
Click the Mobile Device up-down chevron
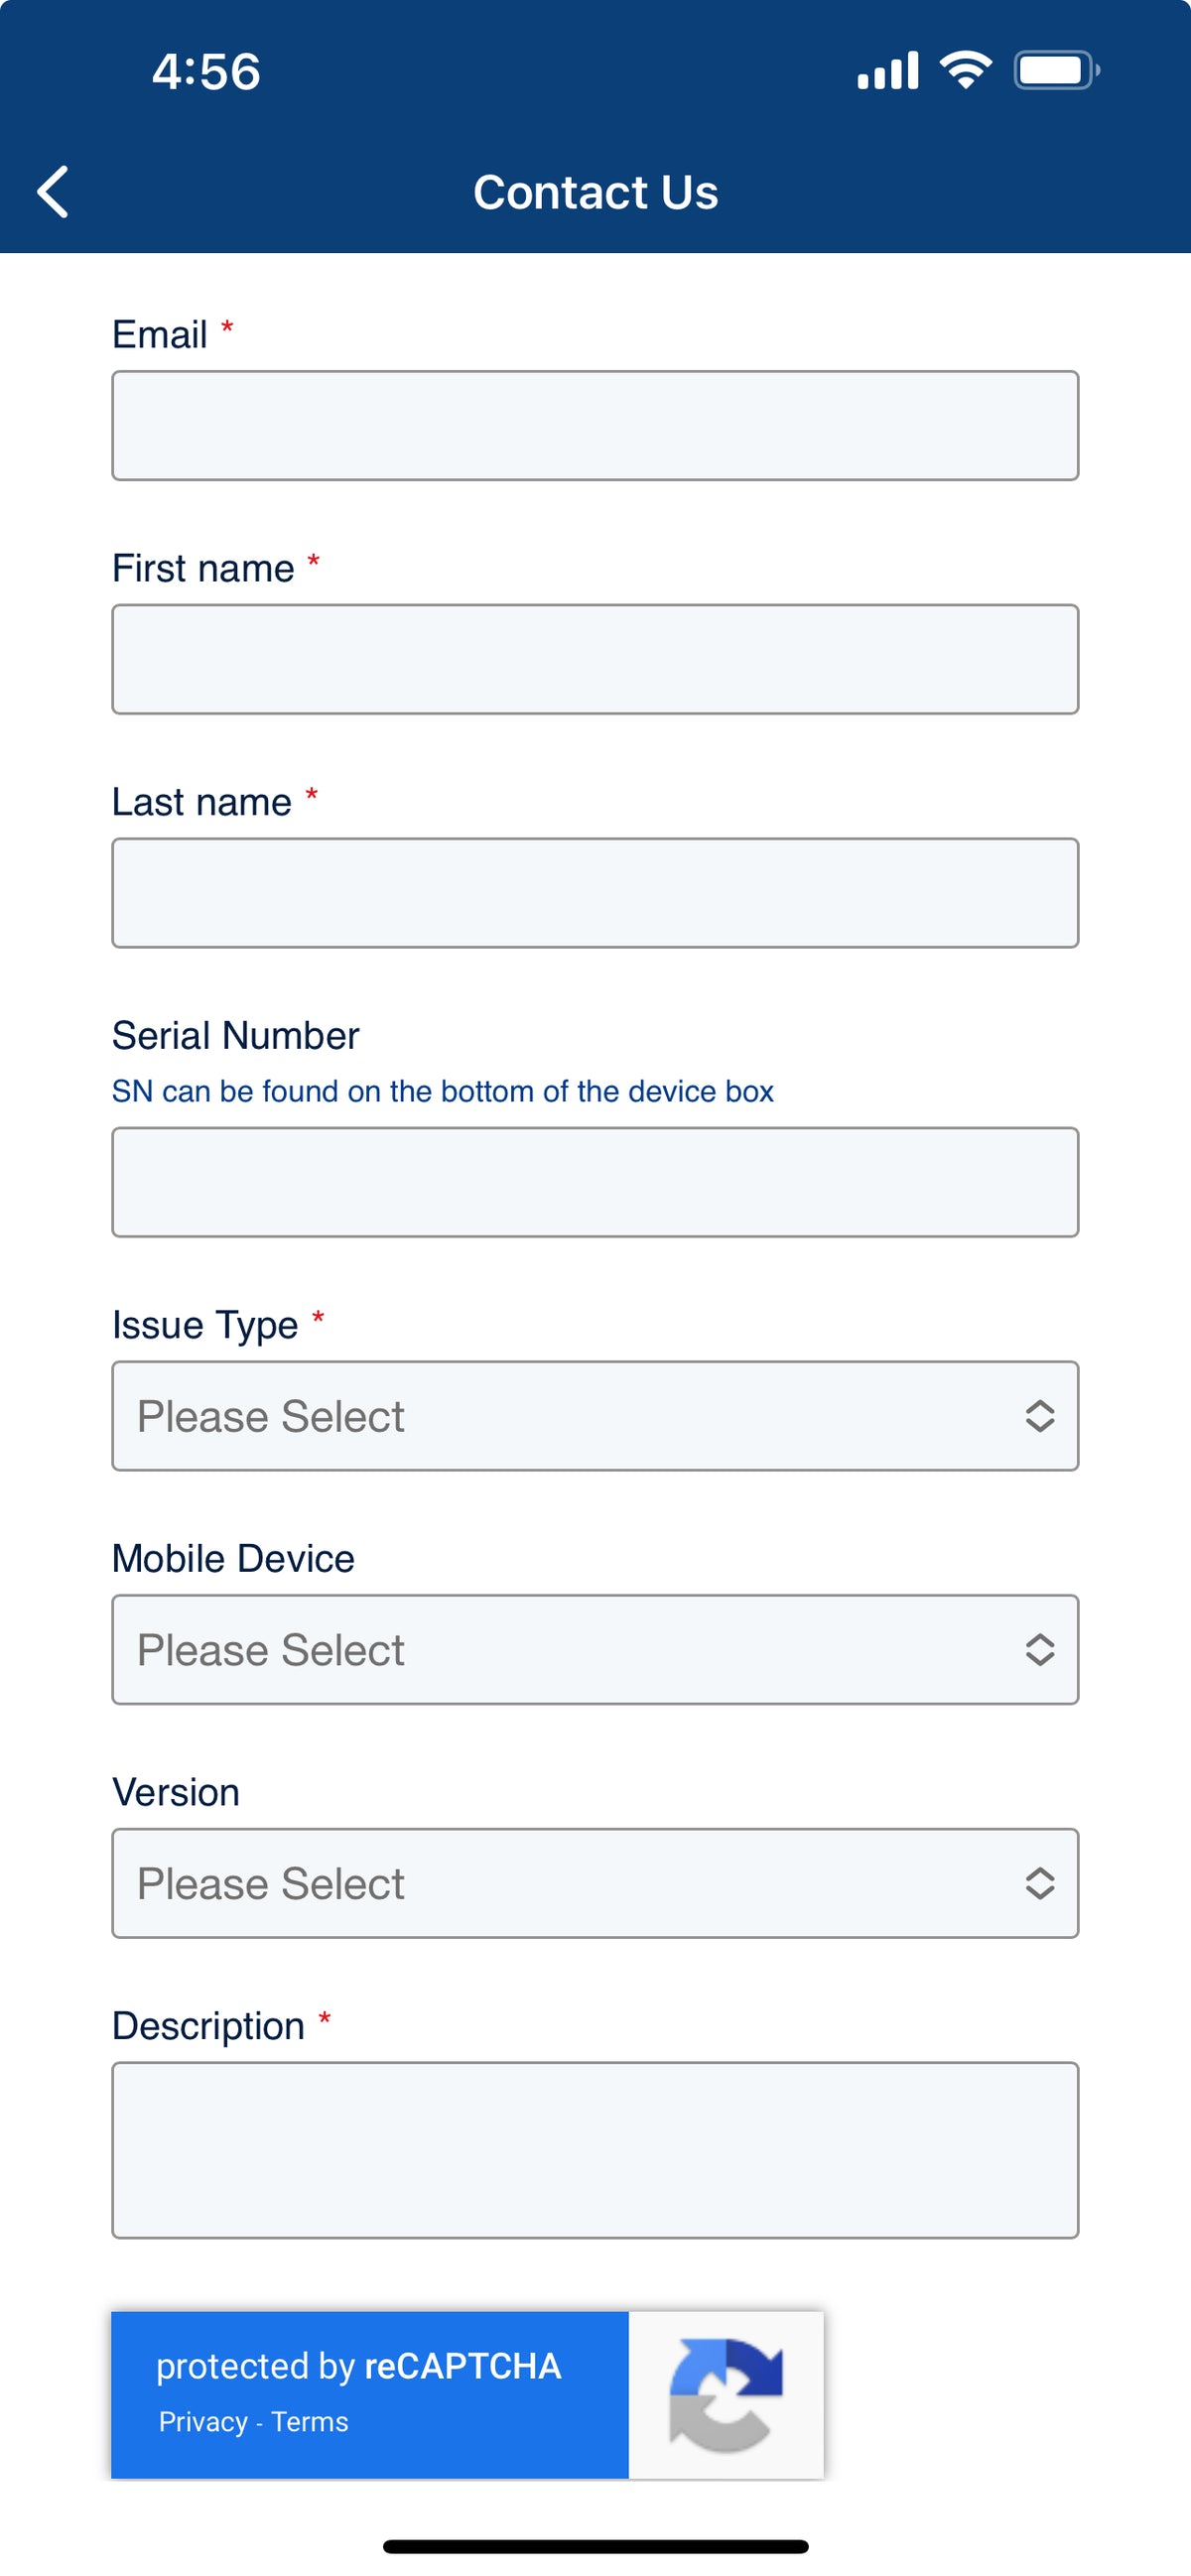tap(1040, 1649)
